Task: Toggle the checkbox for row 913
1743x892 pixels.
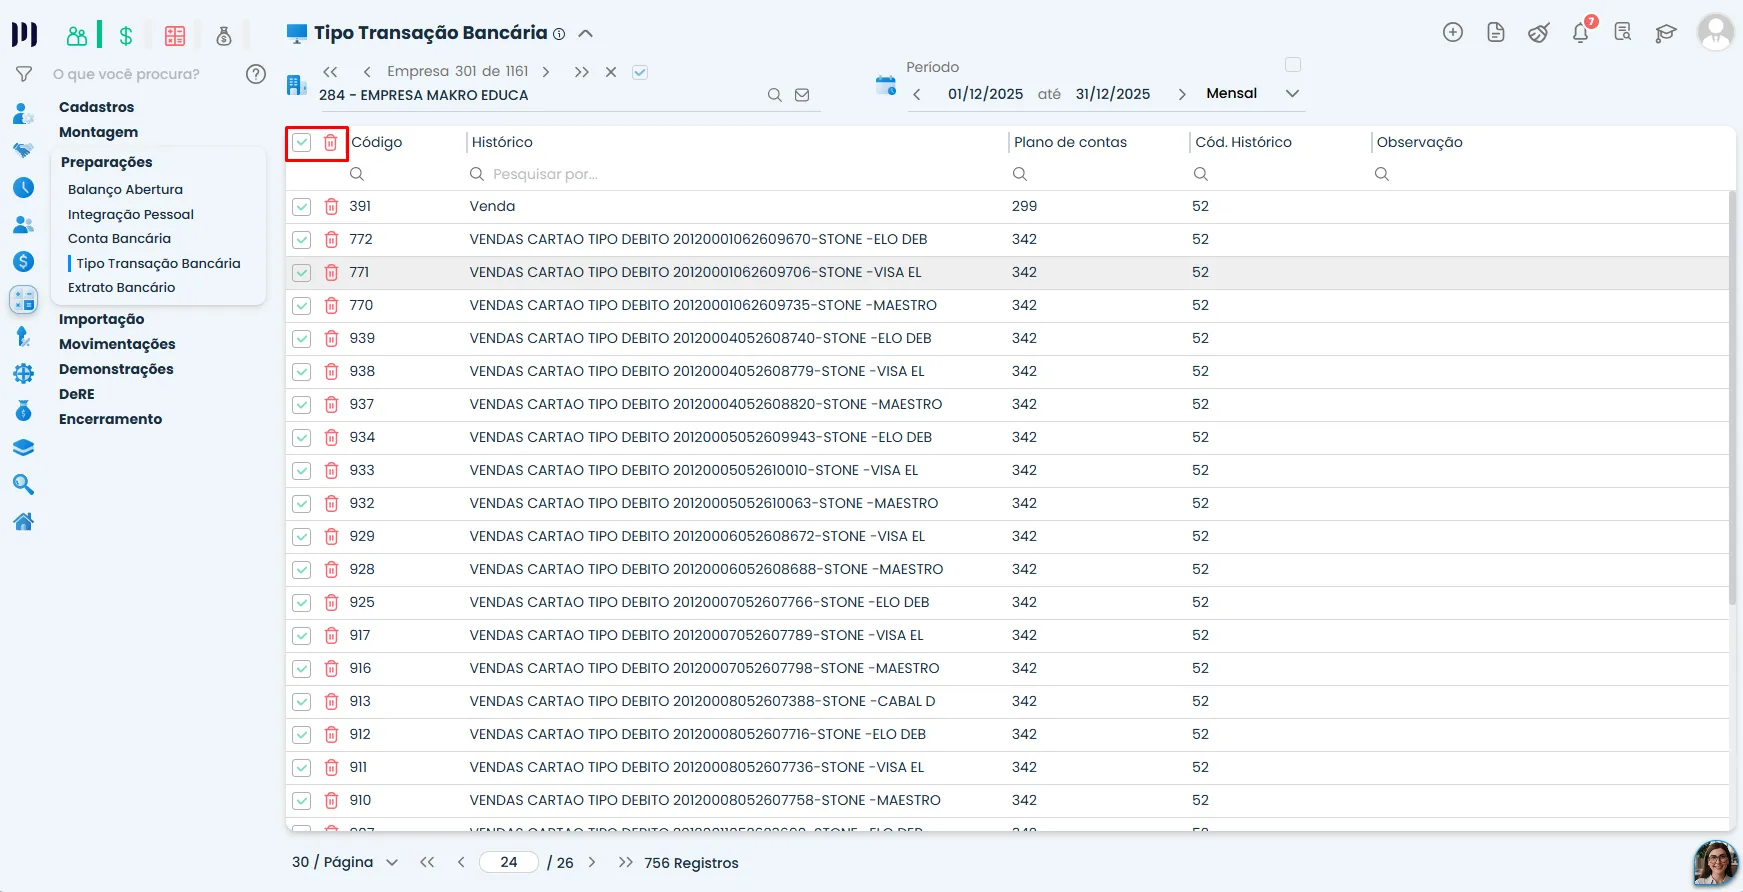Action: pyautogui.click(x=302, y=702)
